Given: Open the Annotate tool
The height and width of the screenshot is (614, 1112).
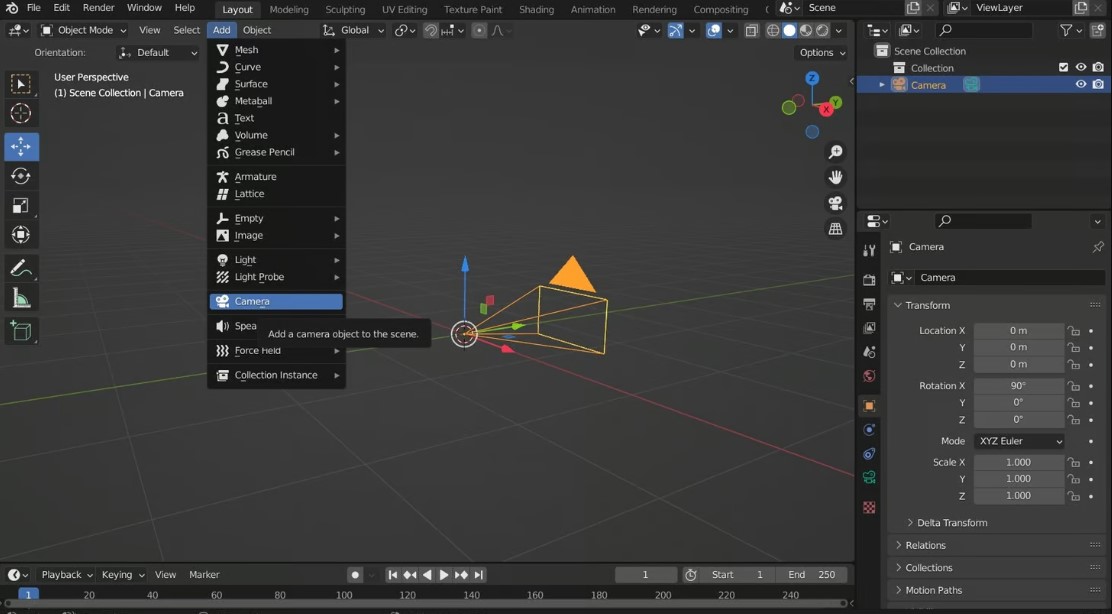Looking at the screenshot, I should [21, 268].
